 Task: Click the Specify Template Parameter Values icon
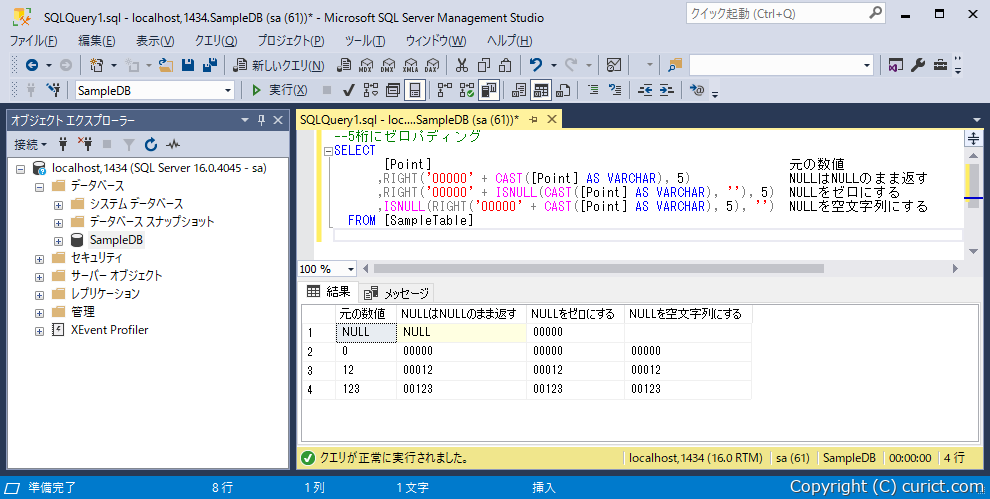pyautogui.click(x=696, y=90)
